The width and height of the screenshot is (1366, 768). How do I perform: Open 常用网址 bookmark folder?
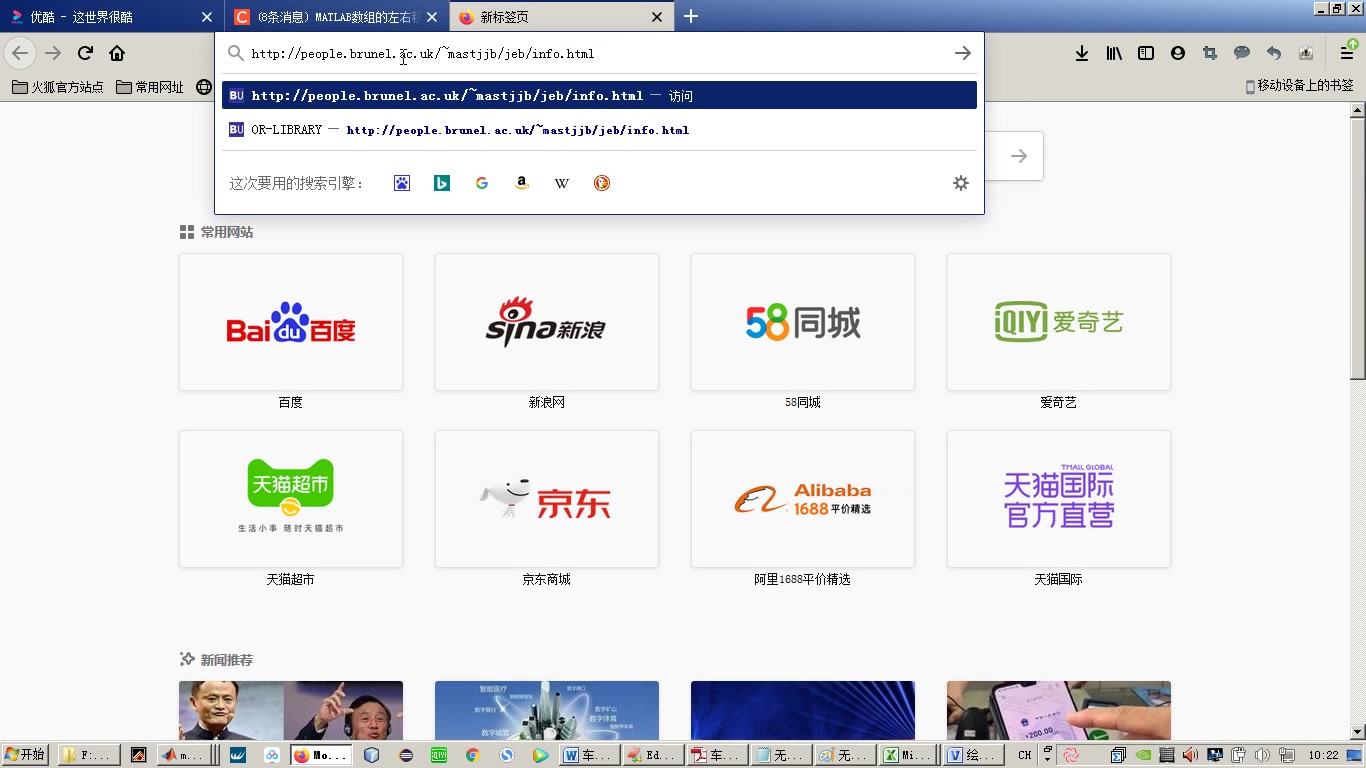pos(150,87)
